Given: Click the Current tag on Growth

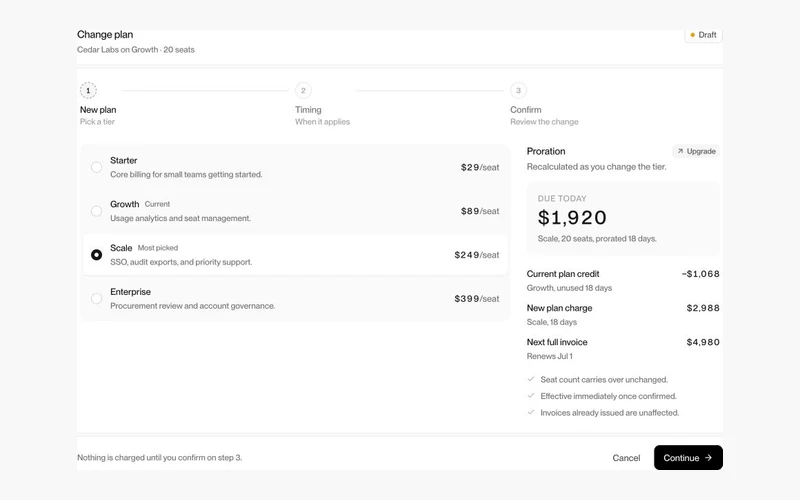Looking at the screenshot, I should point(157,204).
